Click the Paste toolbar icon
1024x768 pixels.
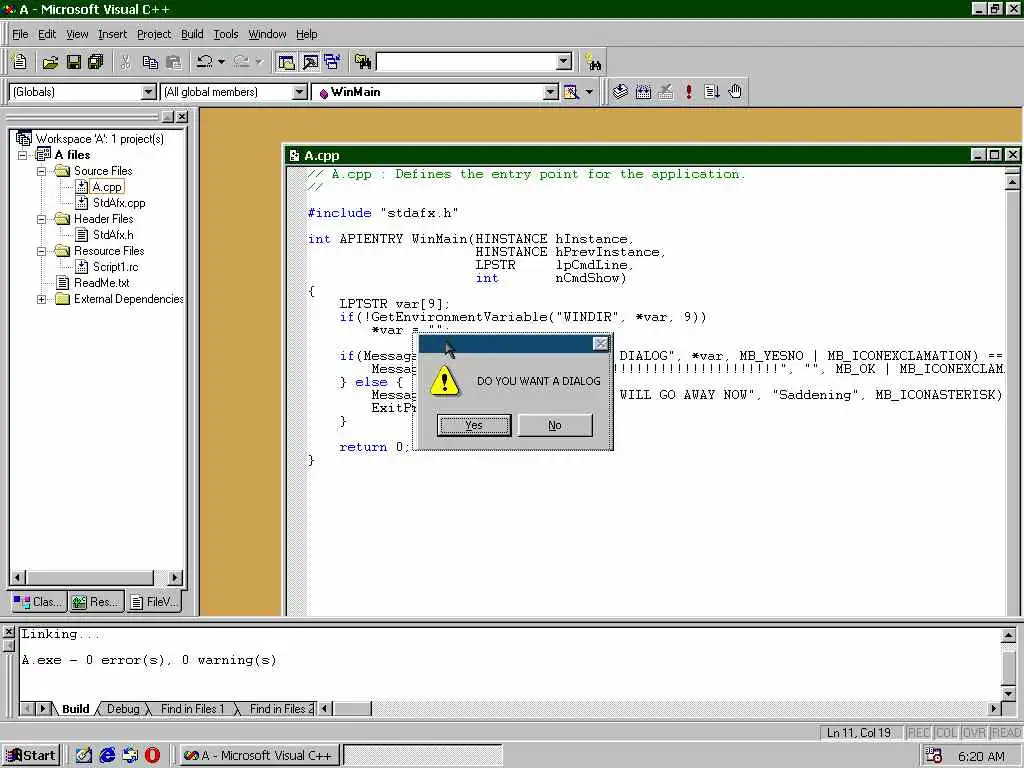[x=174, y=62]
